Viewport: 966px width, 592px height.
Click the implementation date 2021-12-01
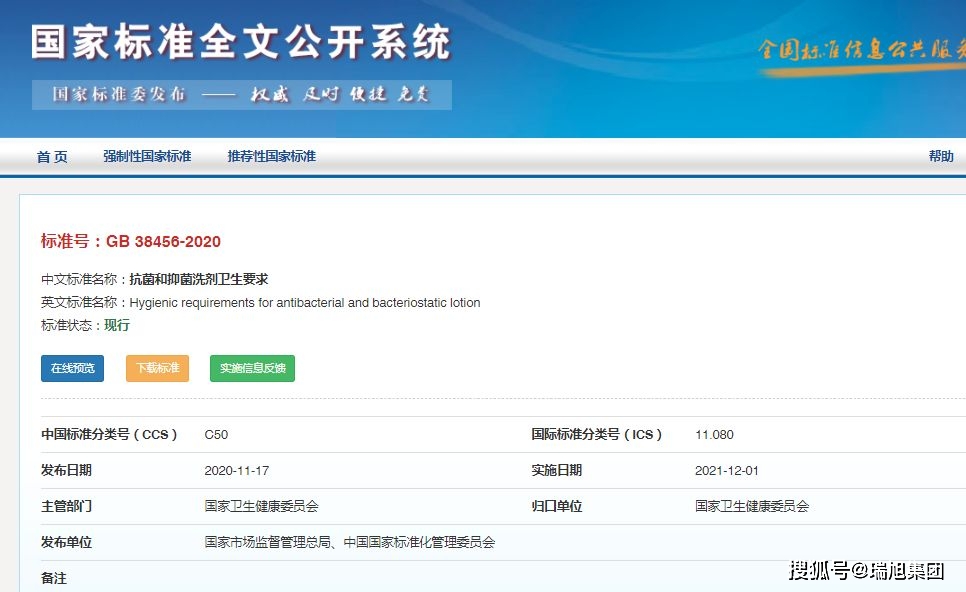(x=727, y=471)
